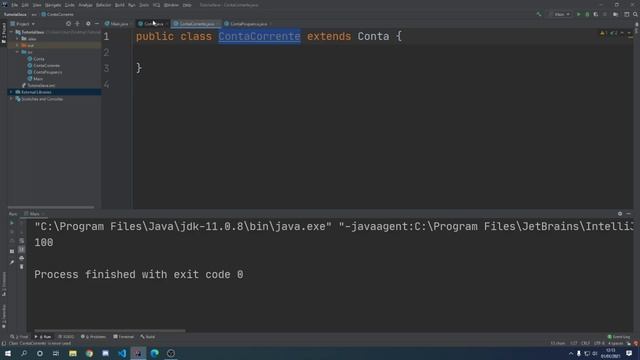The width and height of the screenshot is (640, 360).
Task: Open the Problems tool window button
Action: 93,337
